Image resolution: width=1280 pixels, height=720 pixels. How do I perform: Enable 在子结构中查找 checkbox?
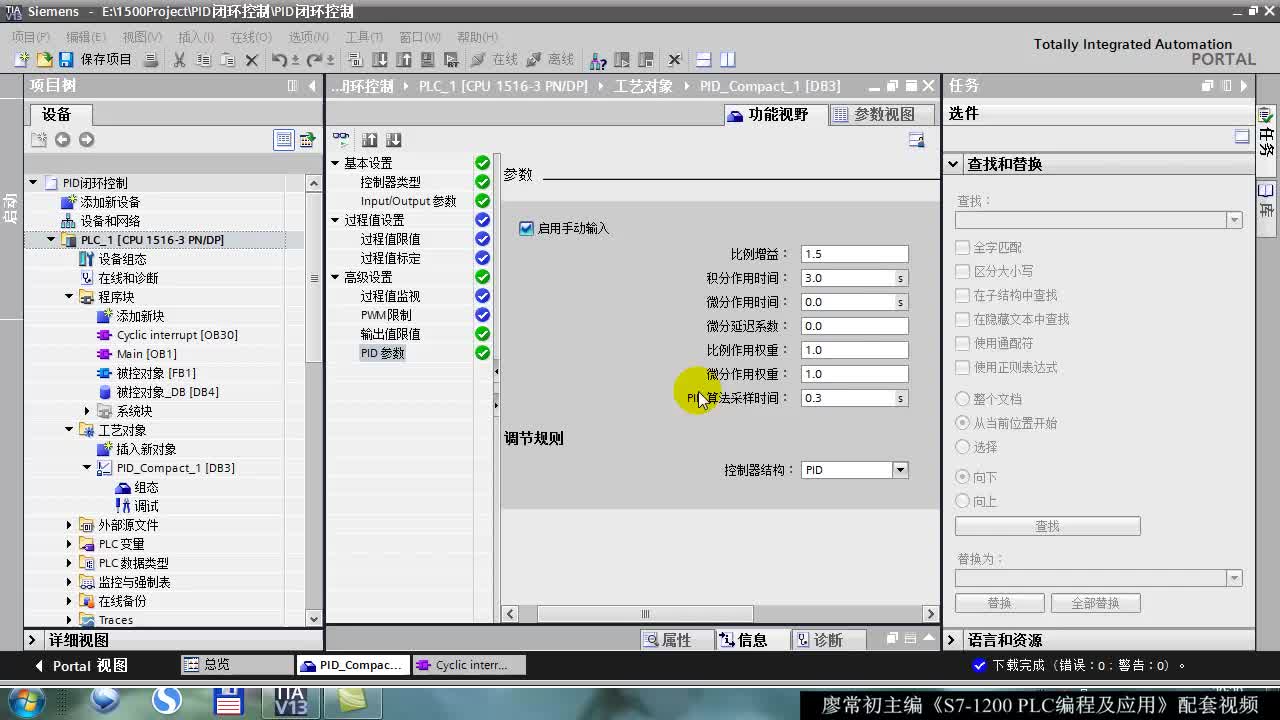tap(962, 295)
